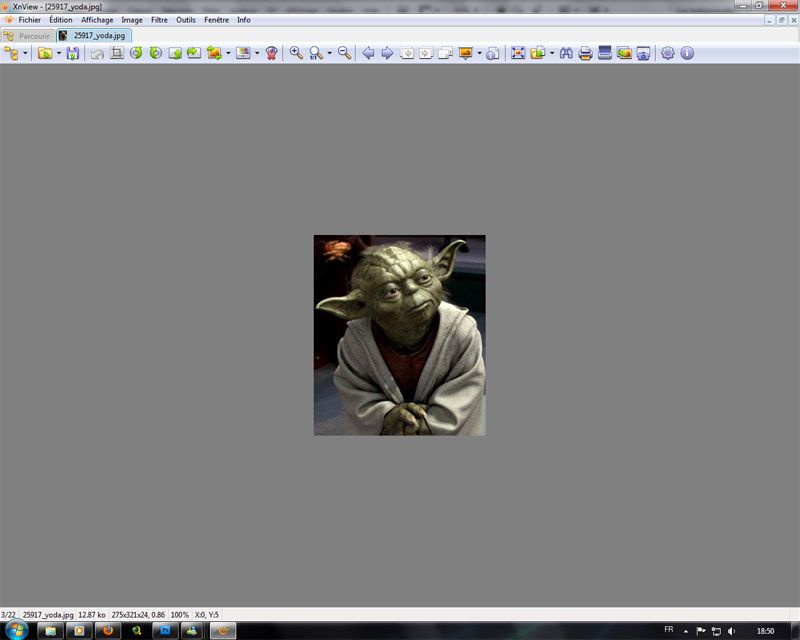
Task: Click the next page icon
Action: (426, 53)
